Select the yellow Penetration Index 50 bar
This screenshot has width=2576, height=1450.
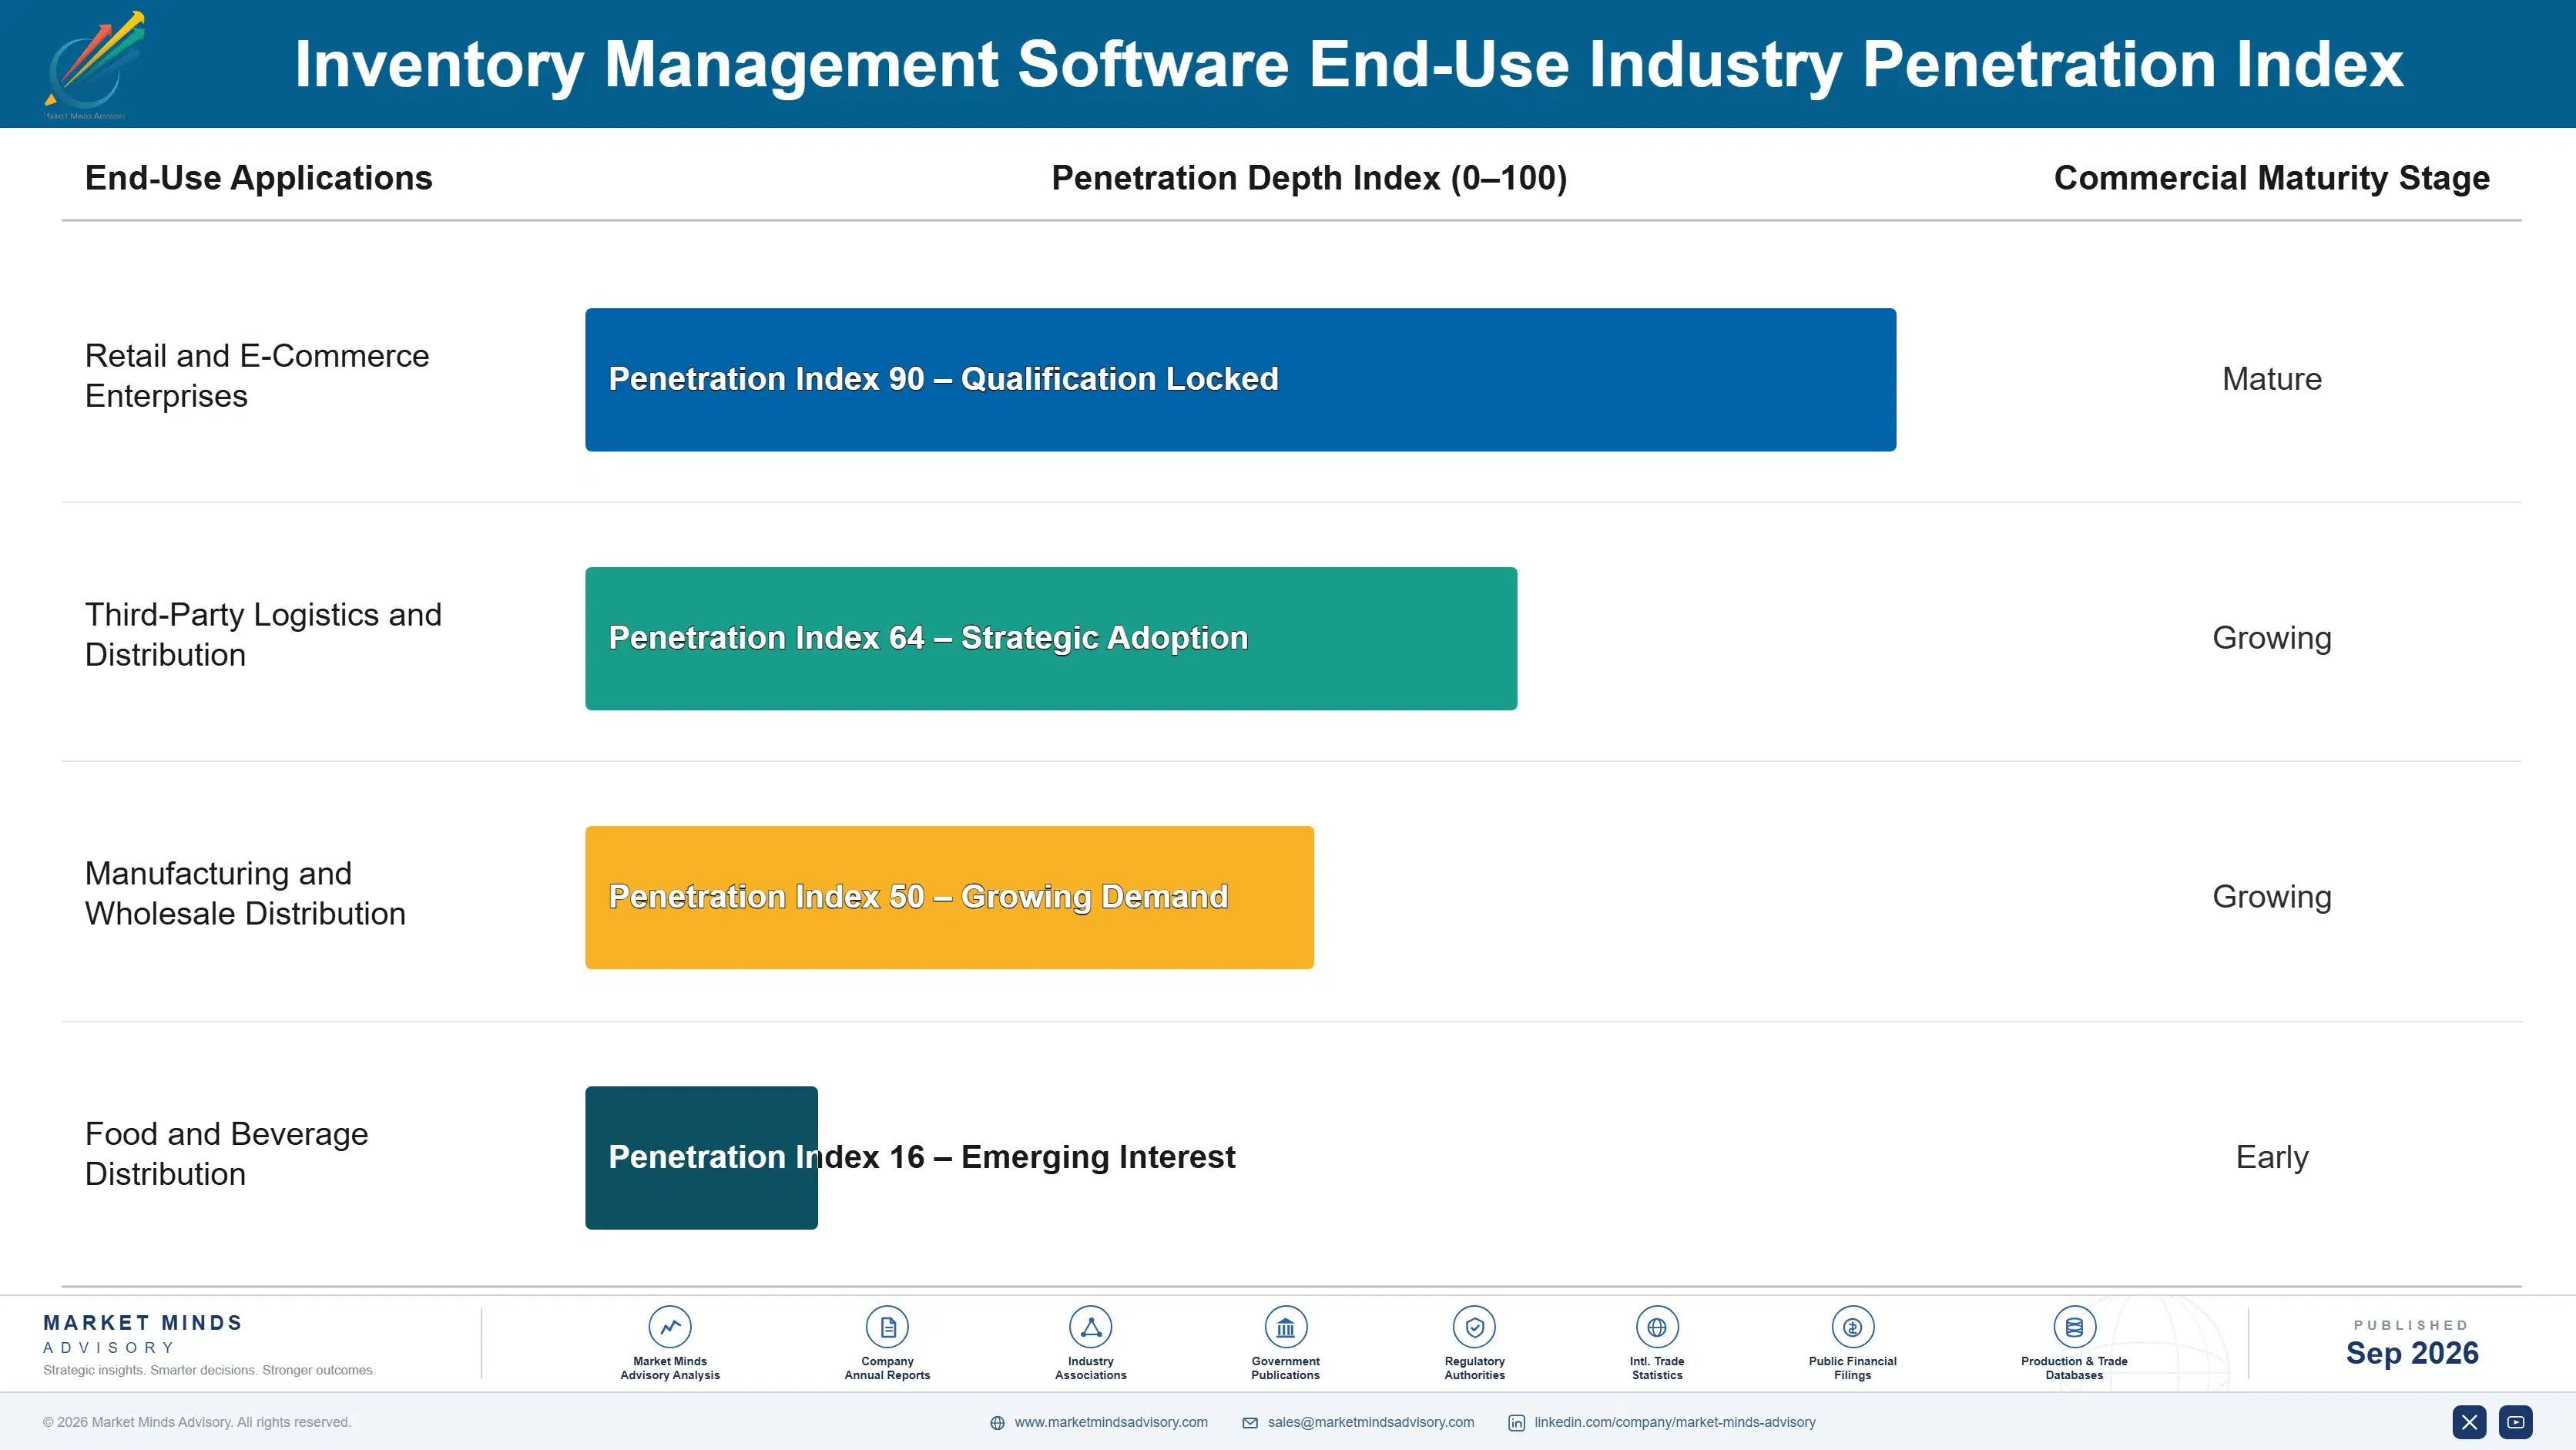(949, 897)
